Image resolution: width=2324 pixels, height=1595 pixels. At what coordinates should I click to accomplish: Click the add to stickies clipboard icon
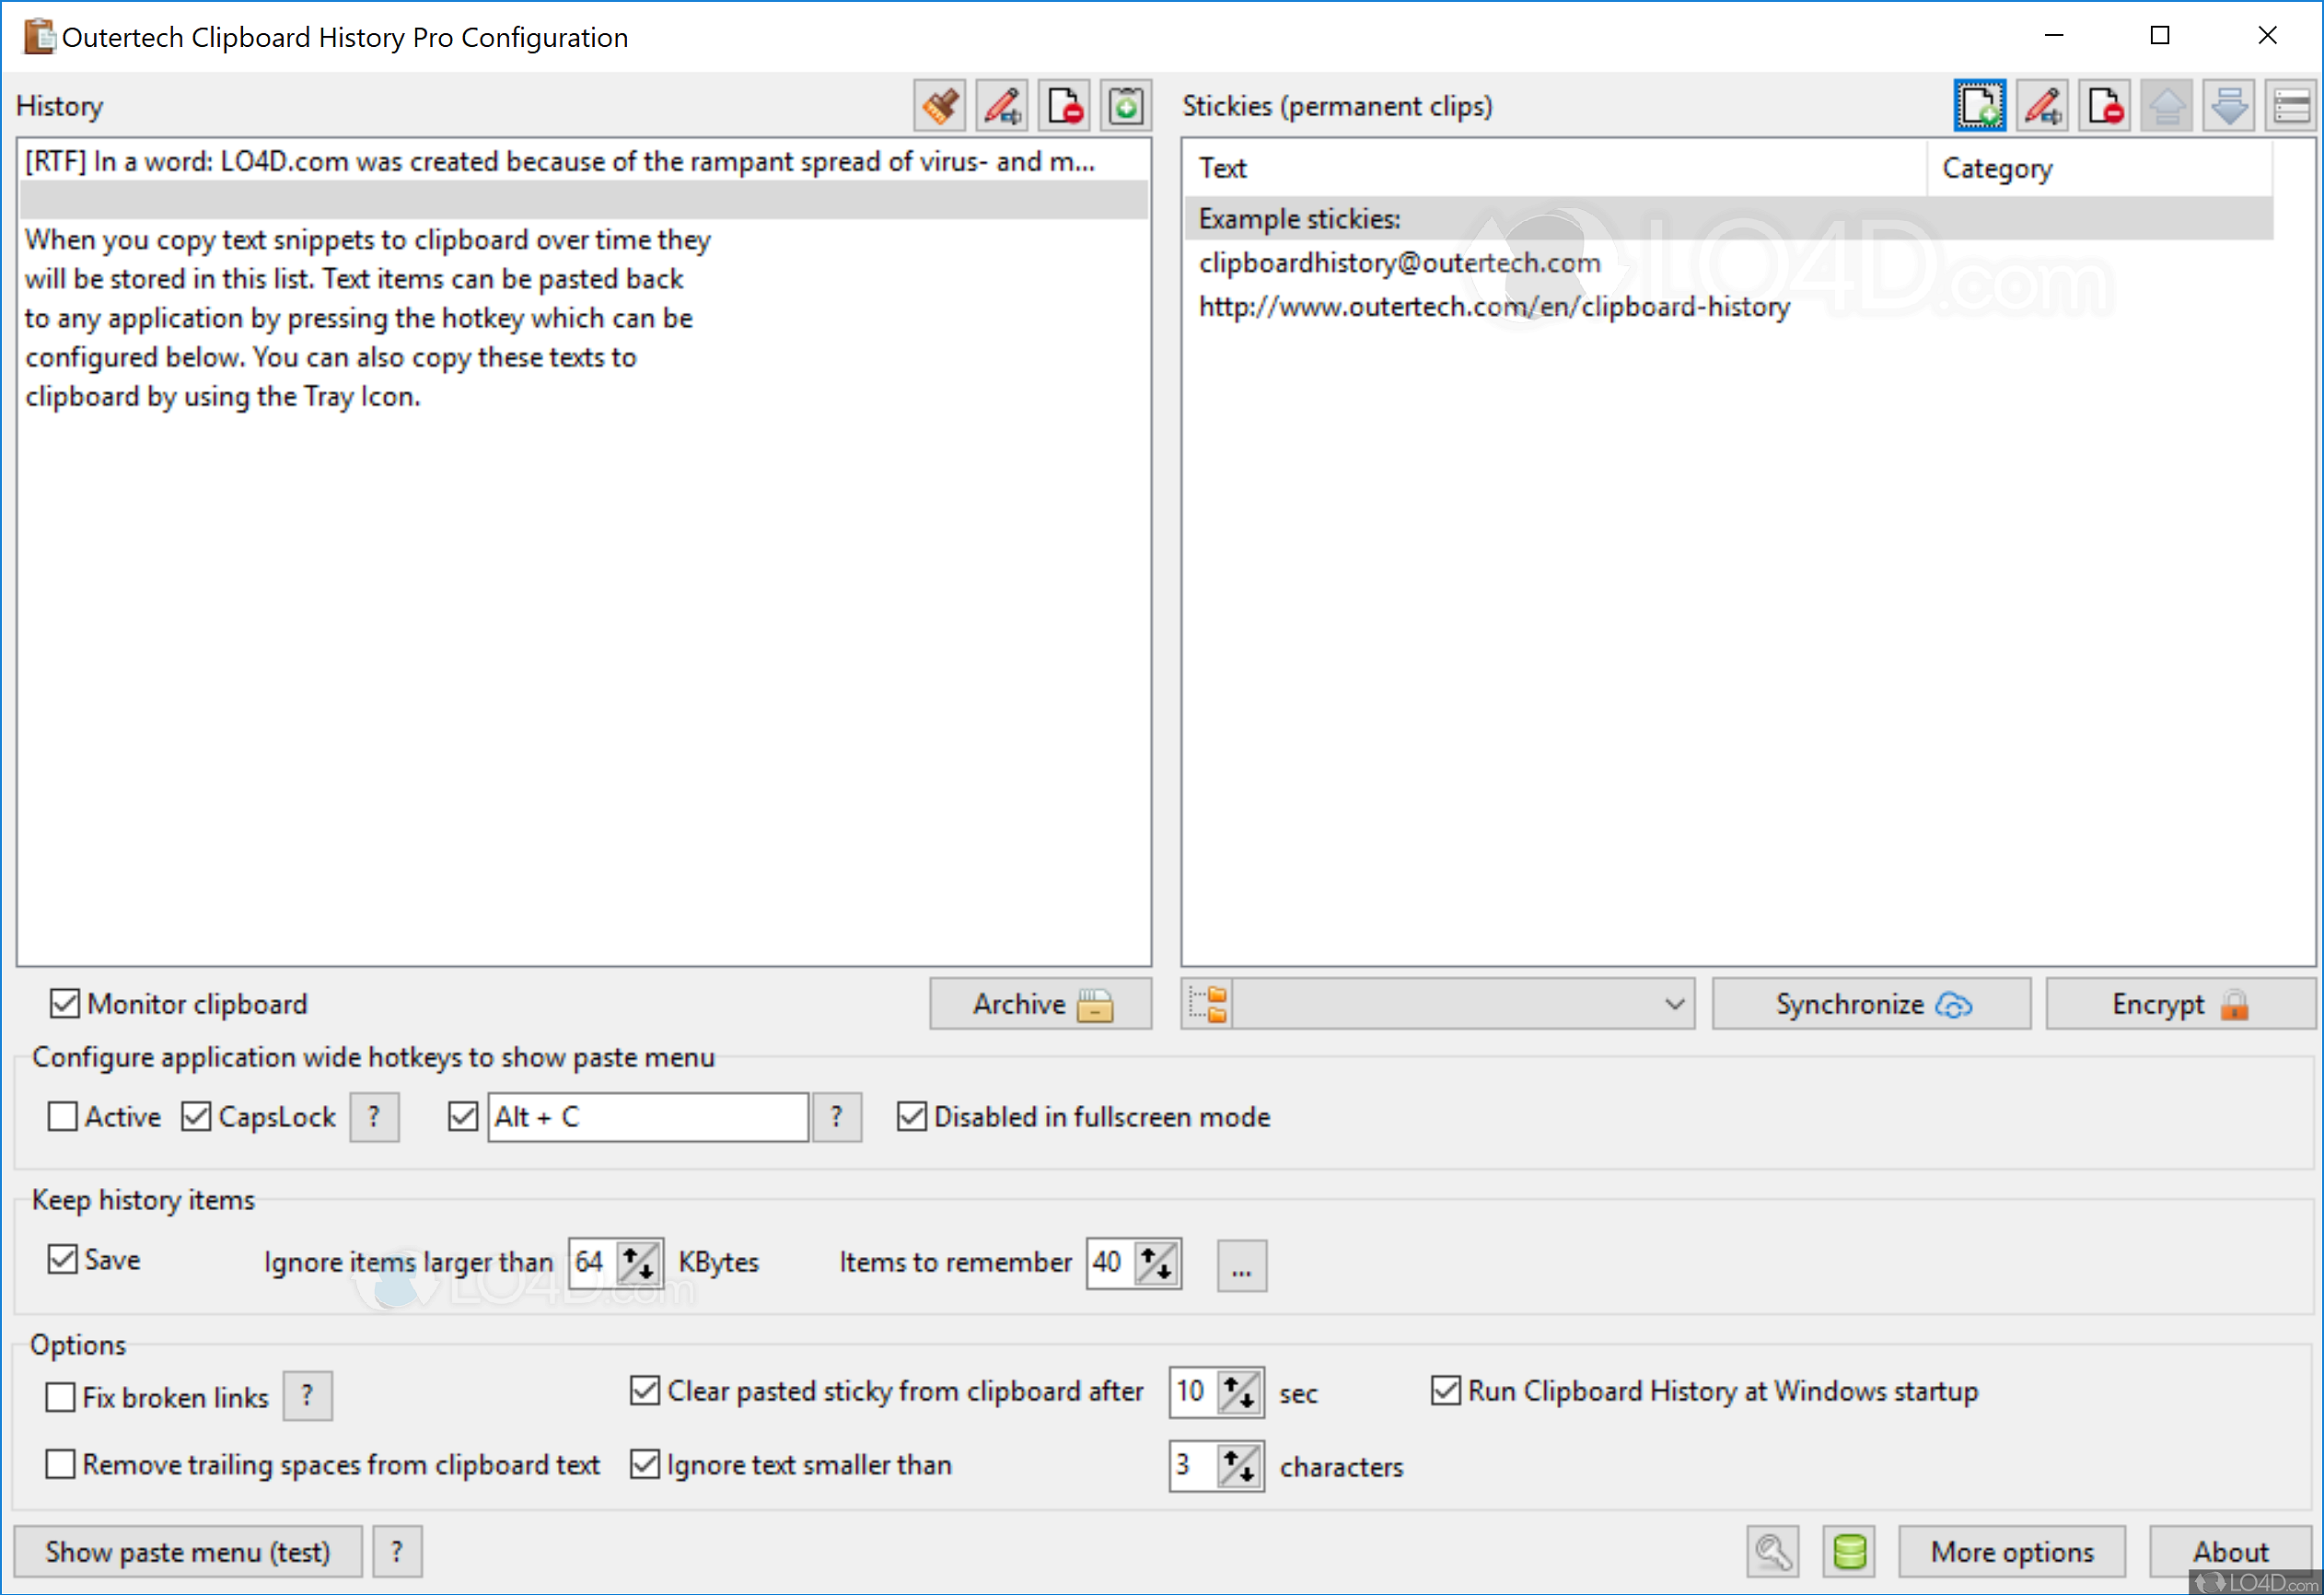point(1126,106)
